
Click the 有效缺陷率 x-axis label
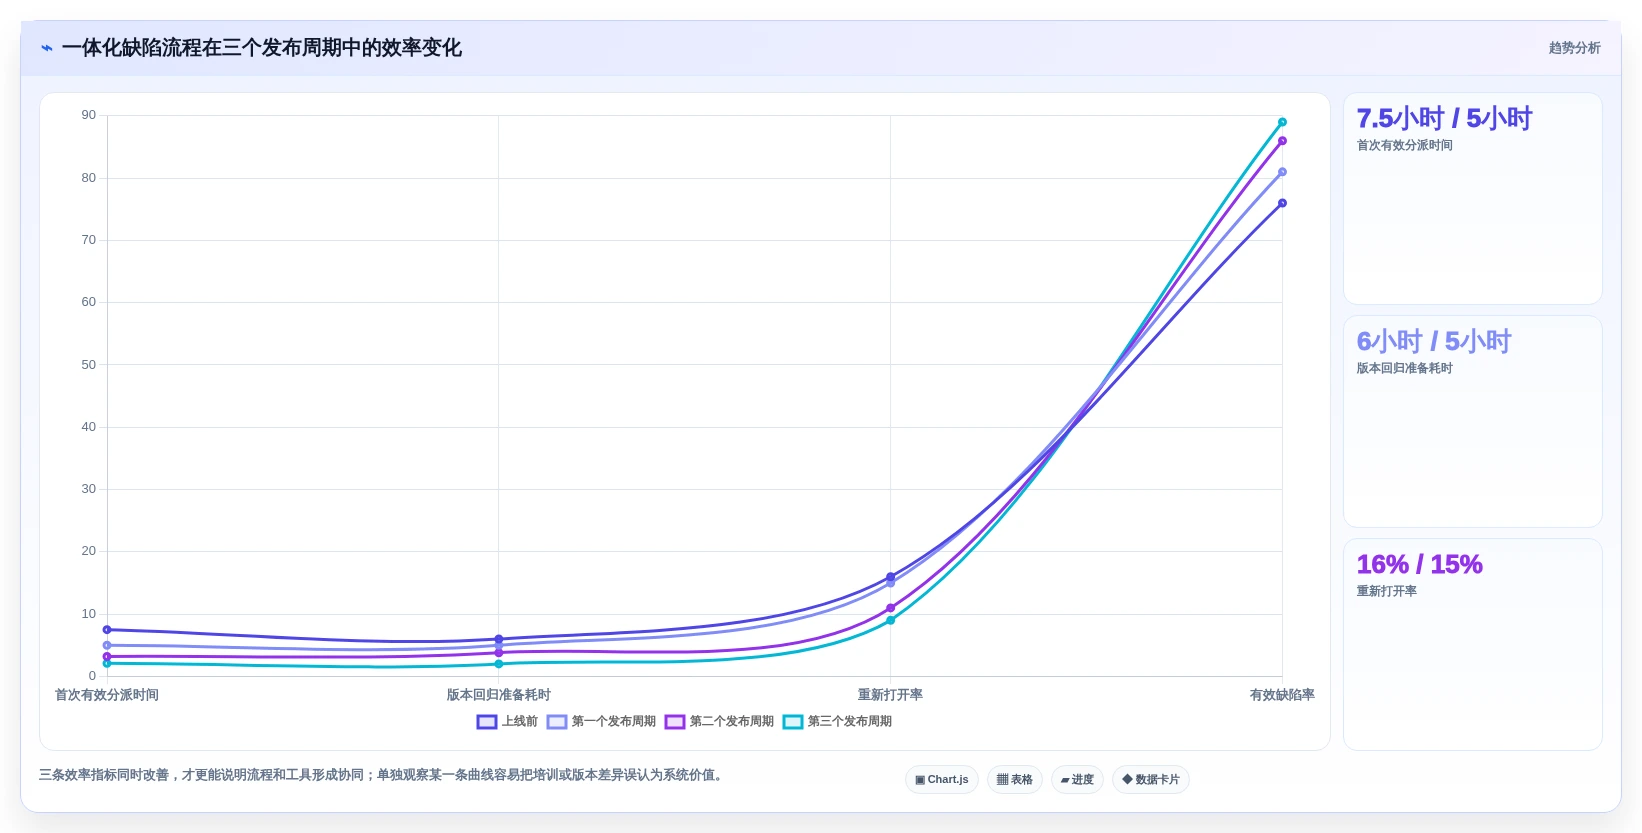(1282, 695)
